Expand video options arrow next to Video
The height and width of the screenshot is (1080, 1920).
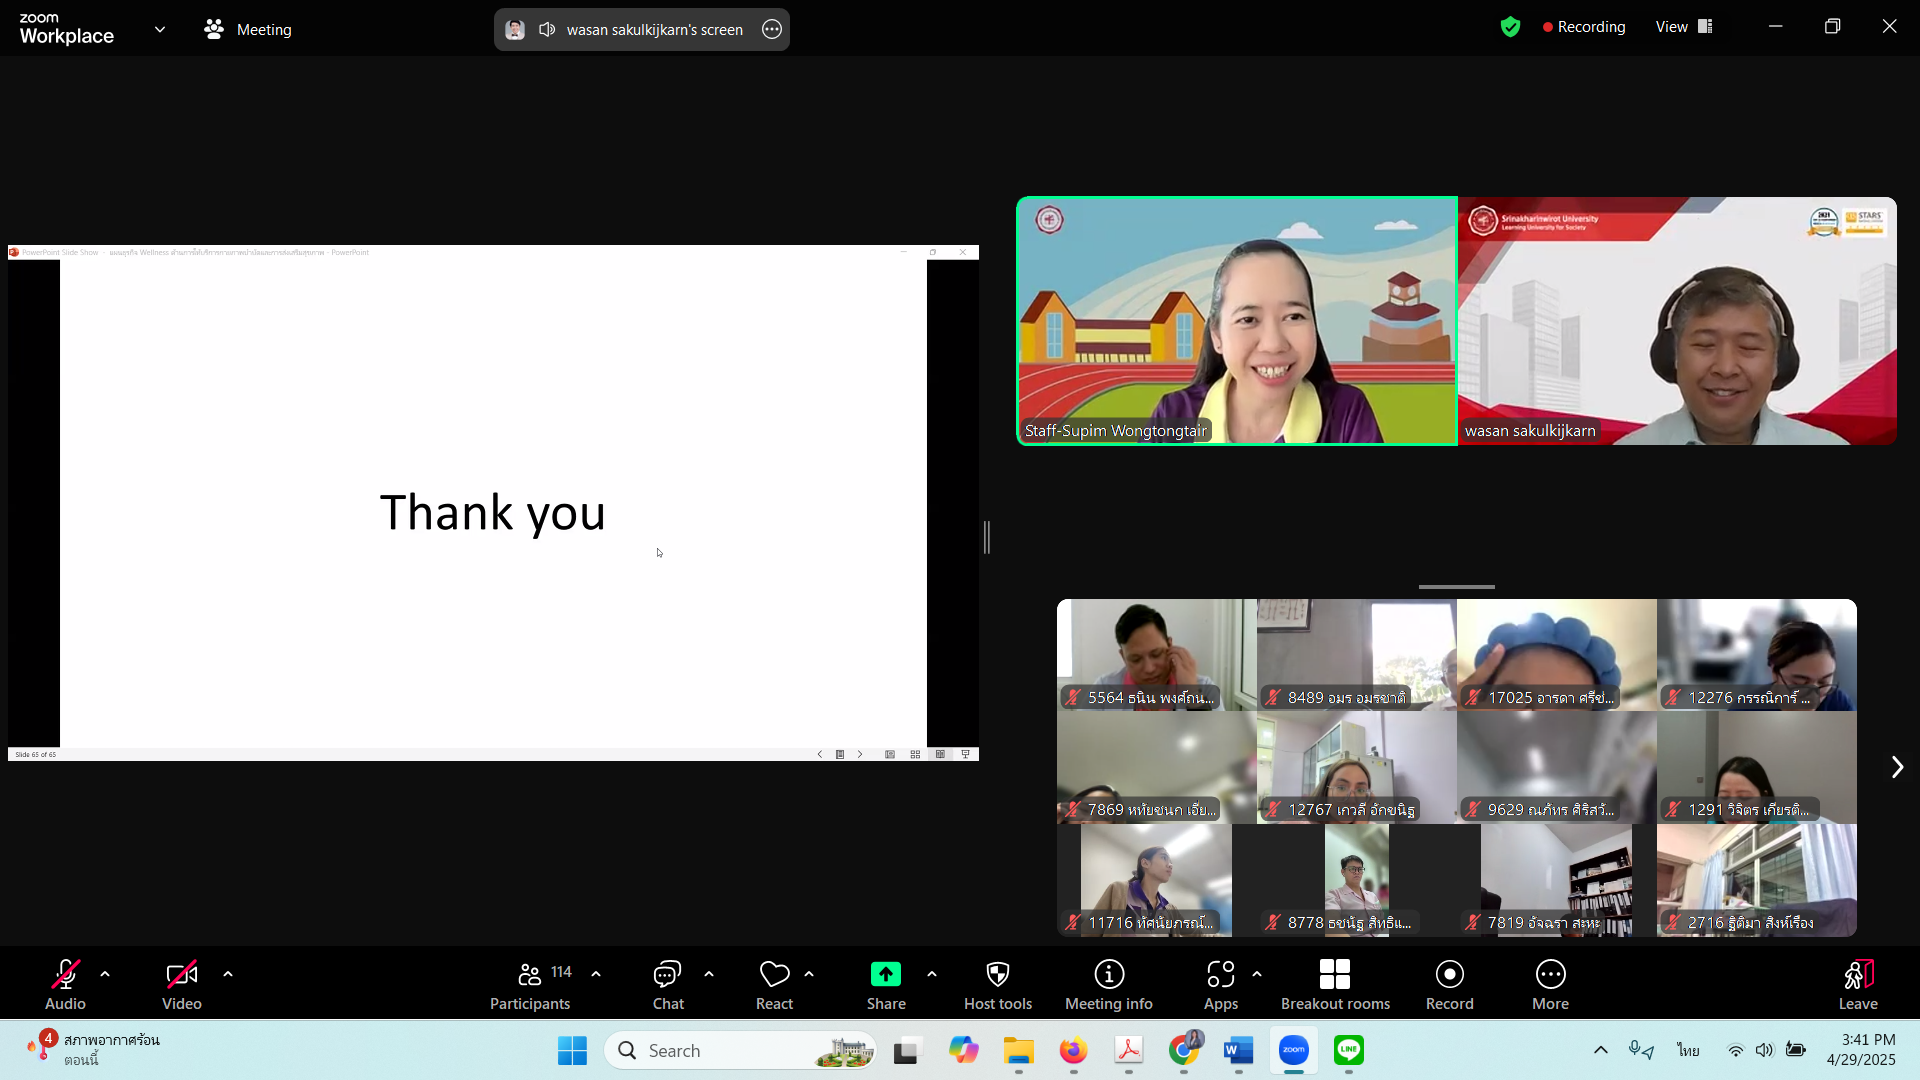click(x=228, y=974)
